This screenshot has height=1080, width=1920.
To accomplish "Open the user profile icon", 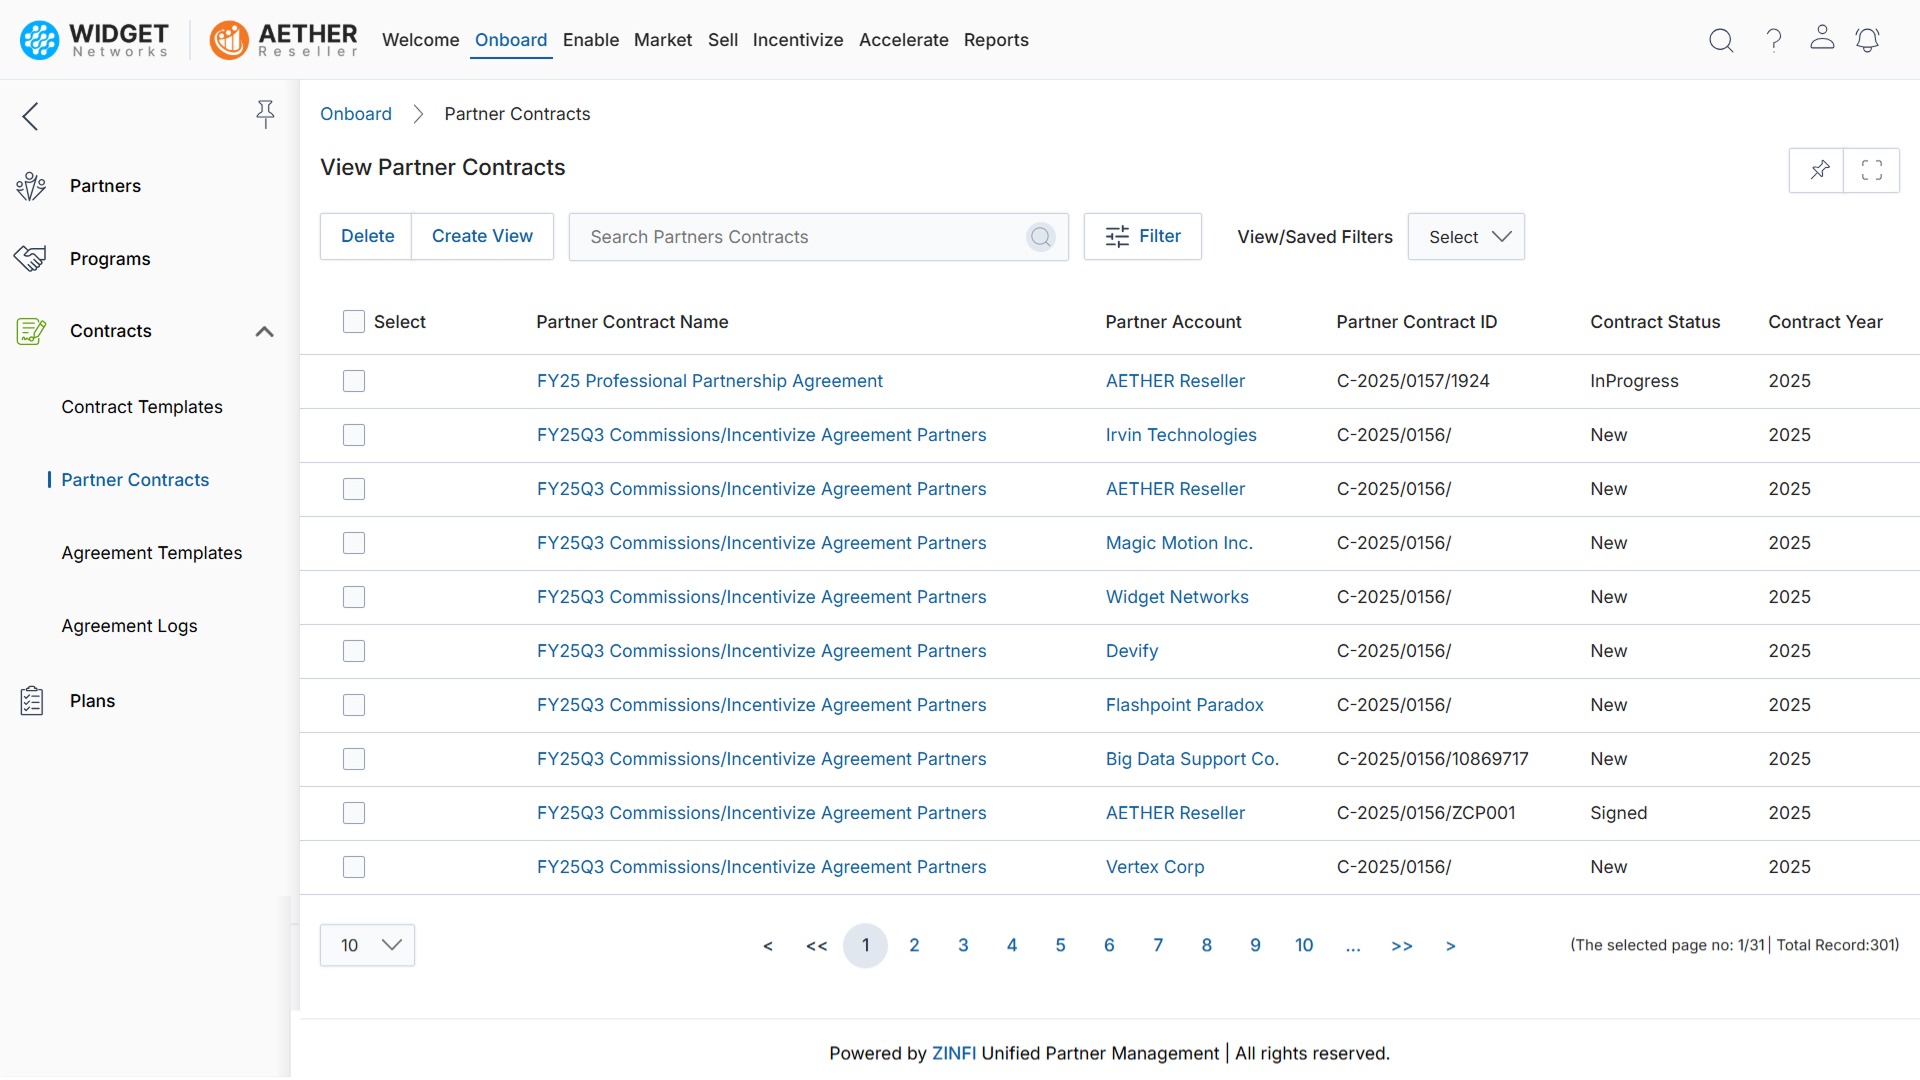I will click(1822, 38).
